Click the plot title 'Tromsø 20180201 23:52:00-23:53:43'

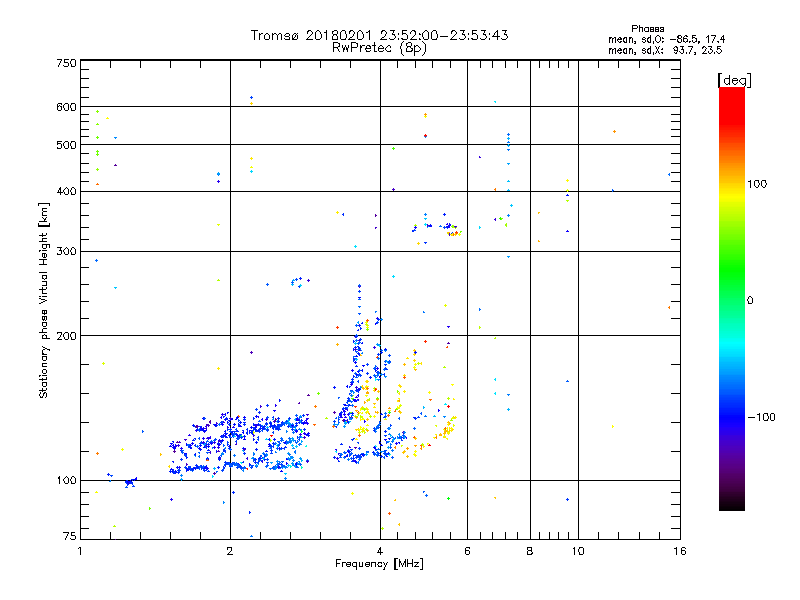[379, 35]
